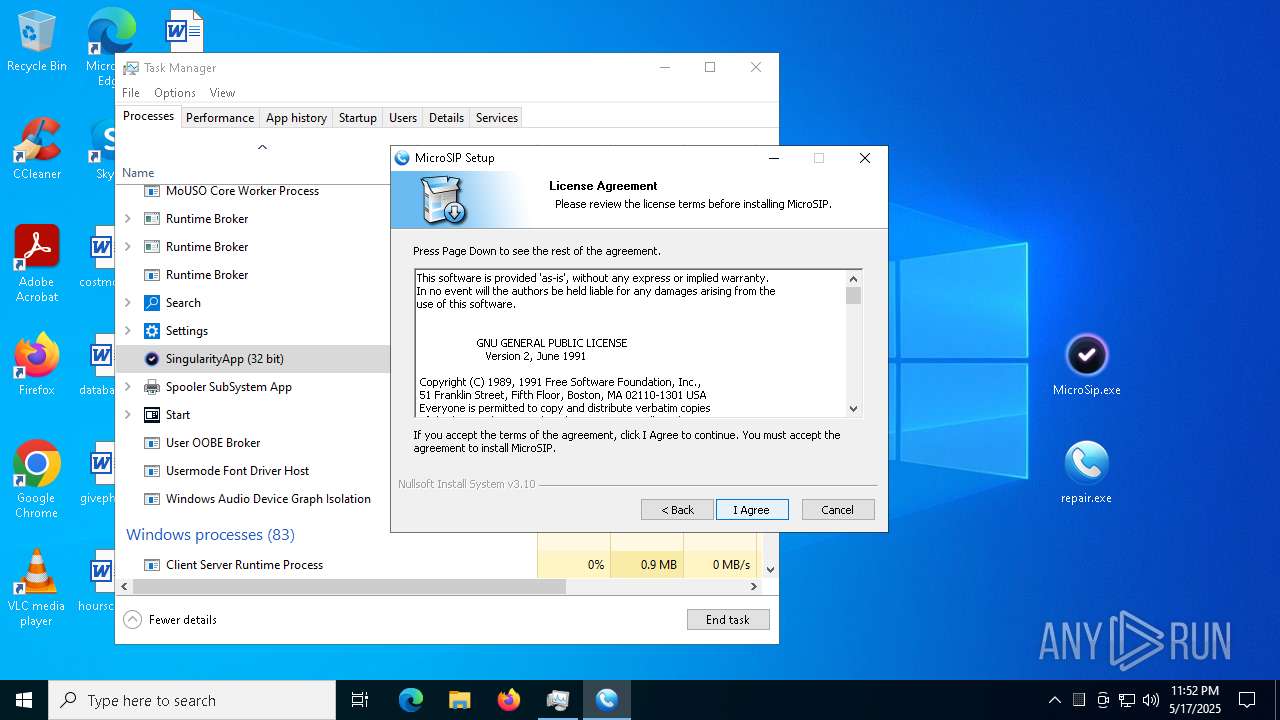Click the Search process magnifier icon
Image resolution: width=1280 pixels, height=720 pixels.
pyautogui.click(x=152, y=303)
